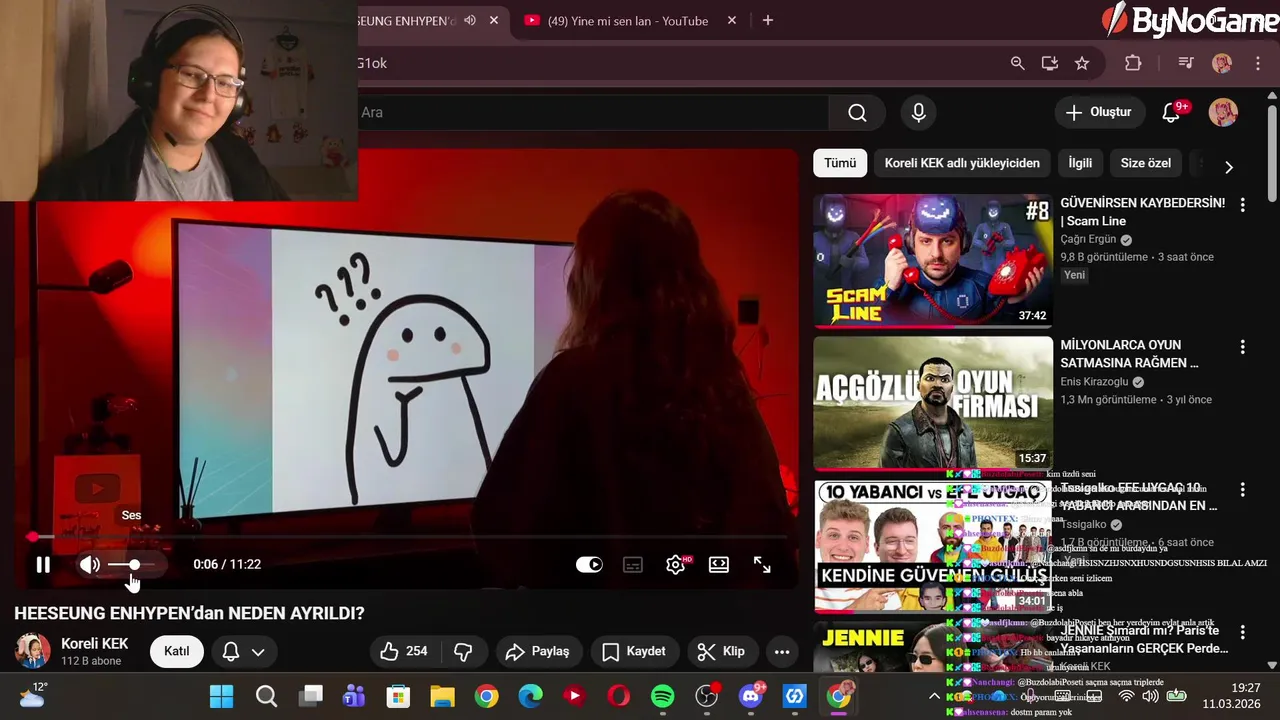Click the search magnifier button
This screenshot has height=720, width=1280.
click(x=857, y=112)
